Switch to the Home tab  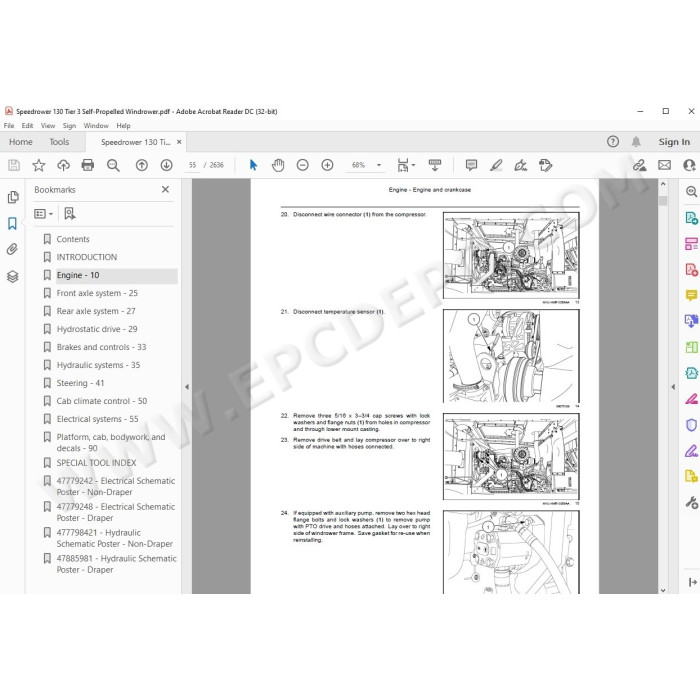coord(21,142)
